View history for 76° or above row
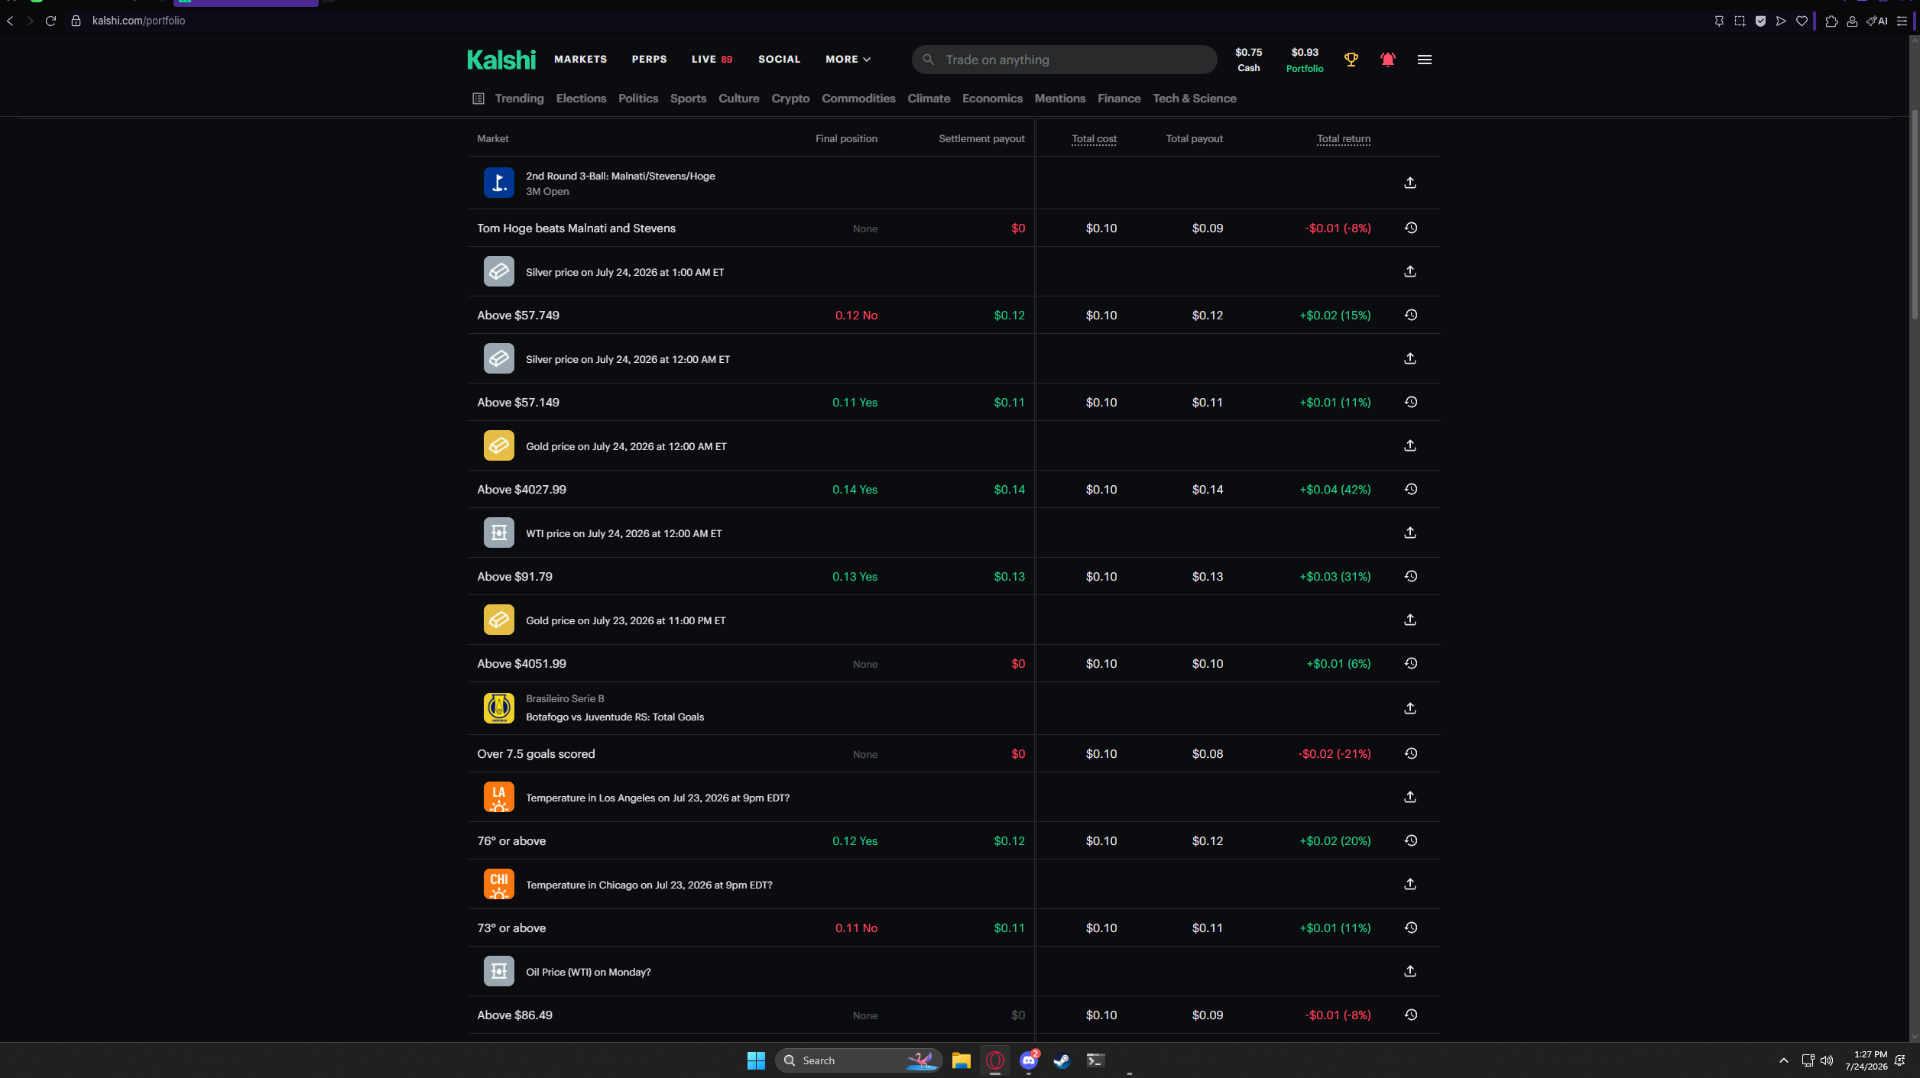 tap(1410, 841)
